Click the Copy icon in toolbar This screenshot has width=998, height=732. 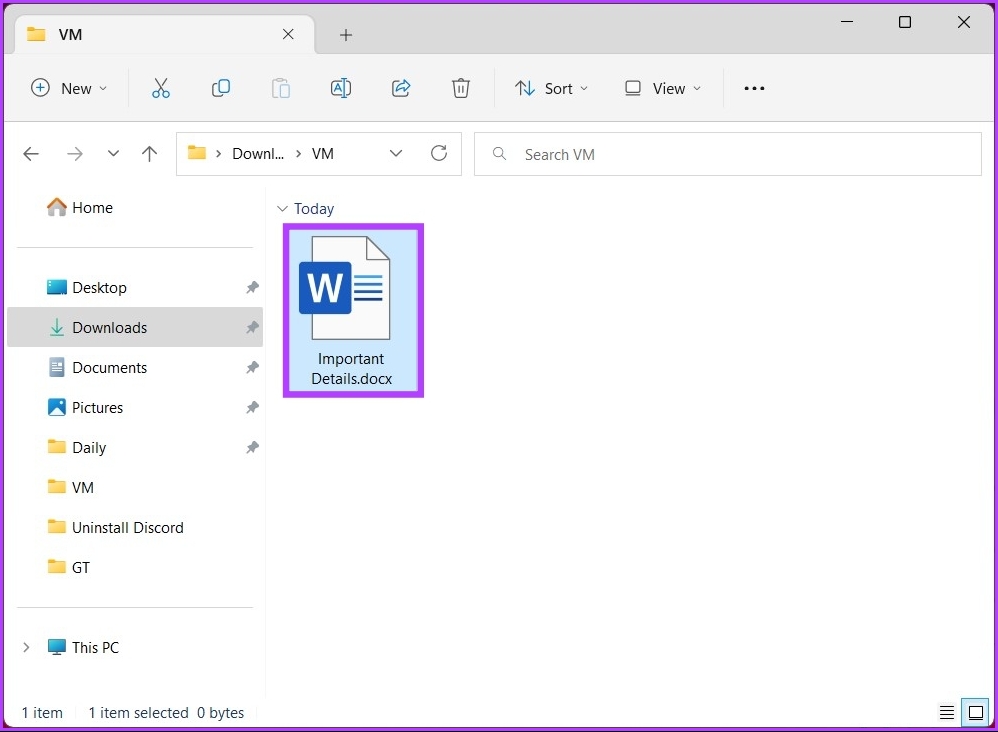tap(221, 88)
